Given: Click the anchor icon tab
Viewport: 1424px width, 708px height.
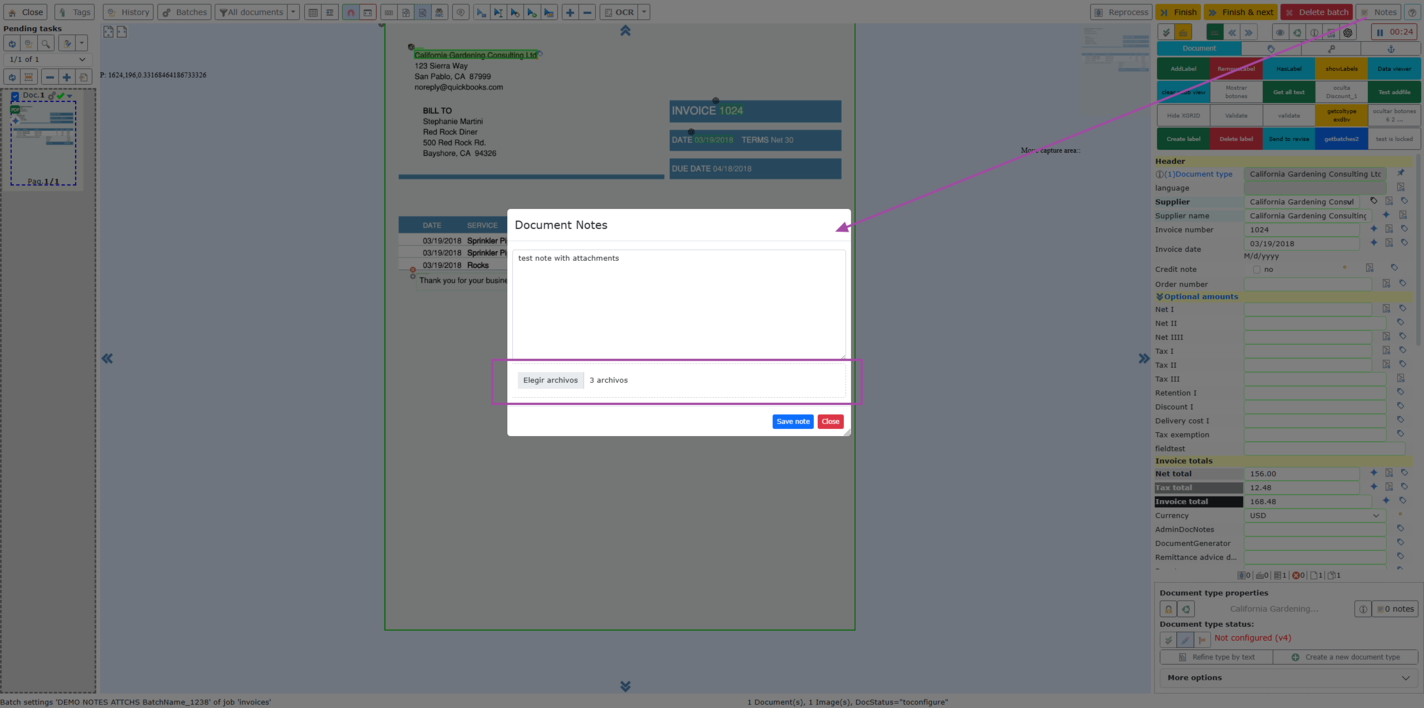Looking at the screenshot, I should [x=1391, y=48].
